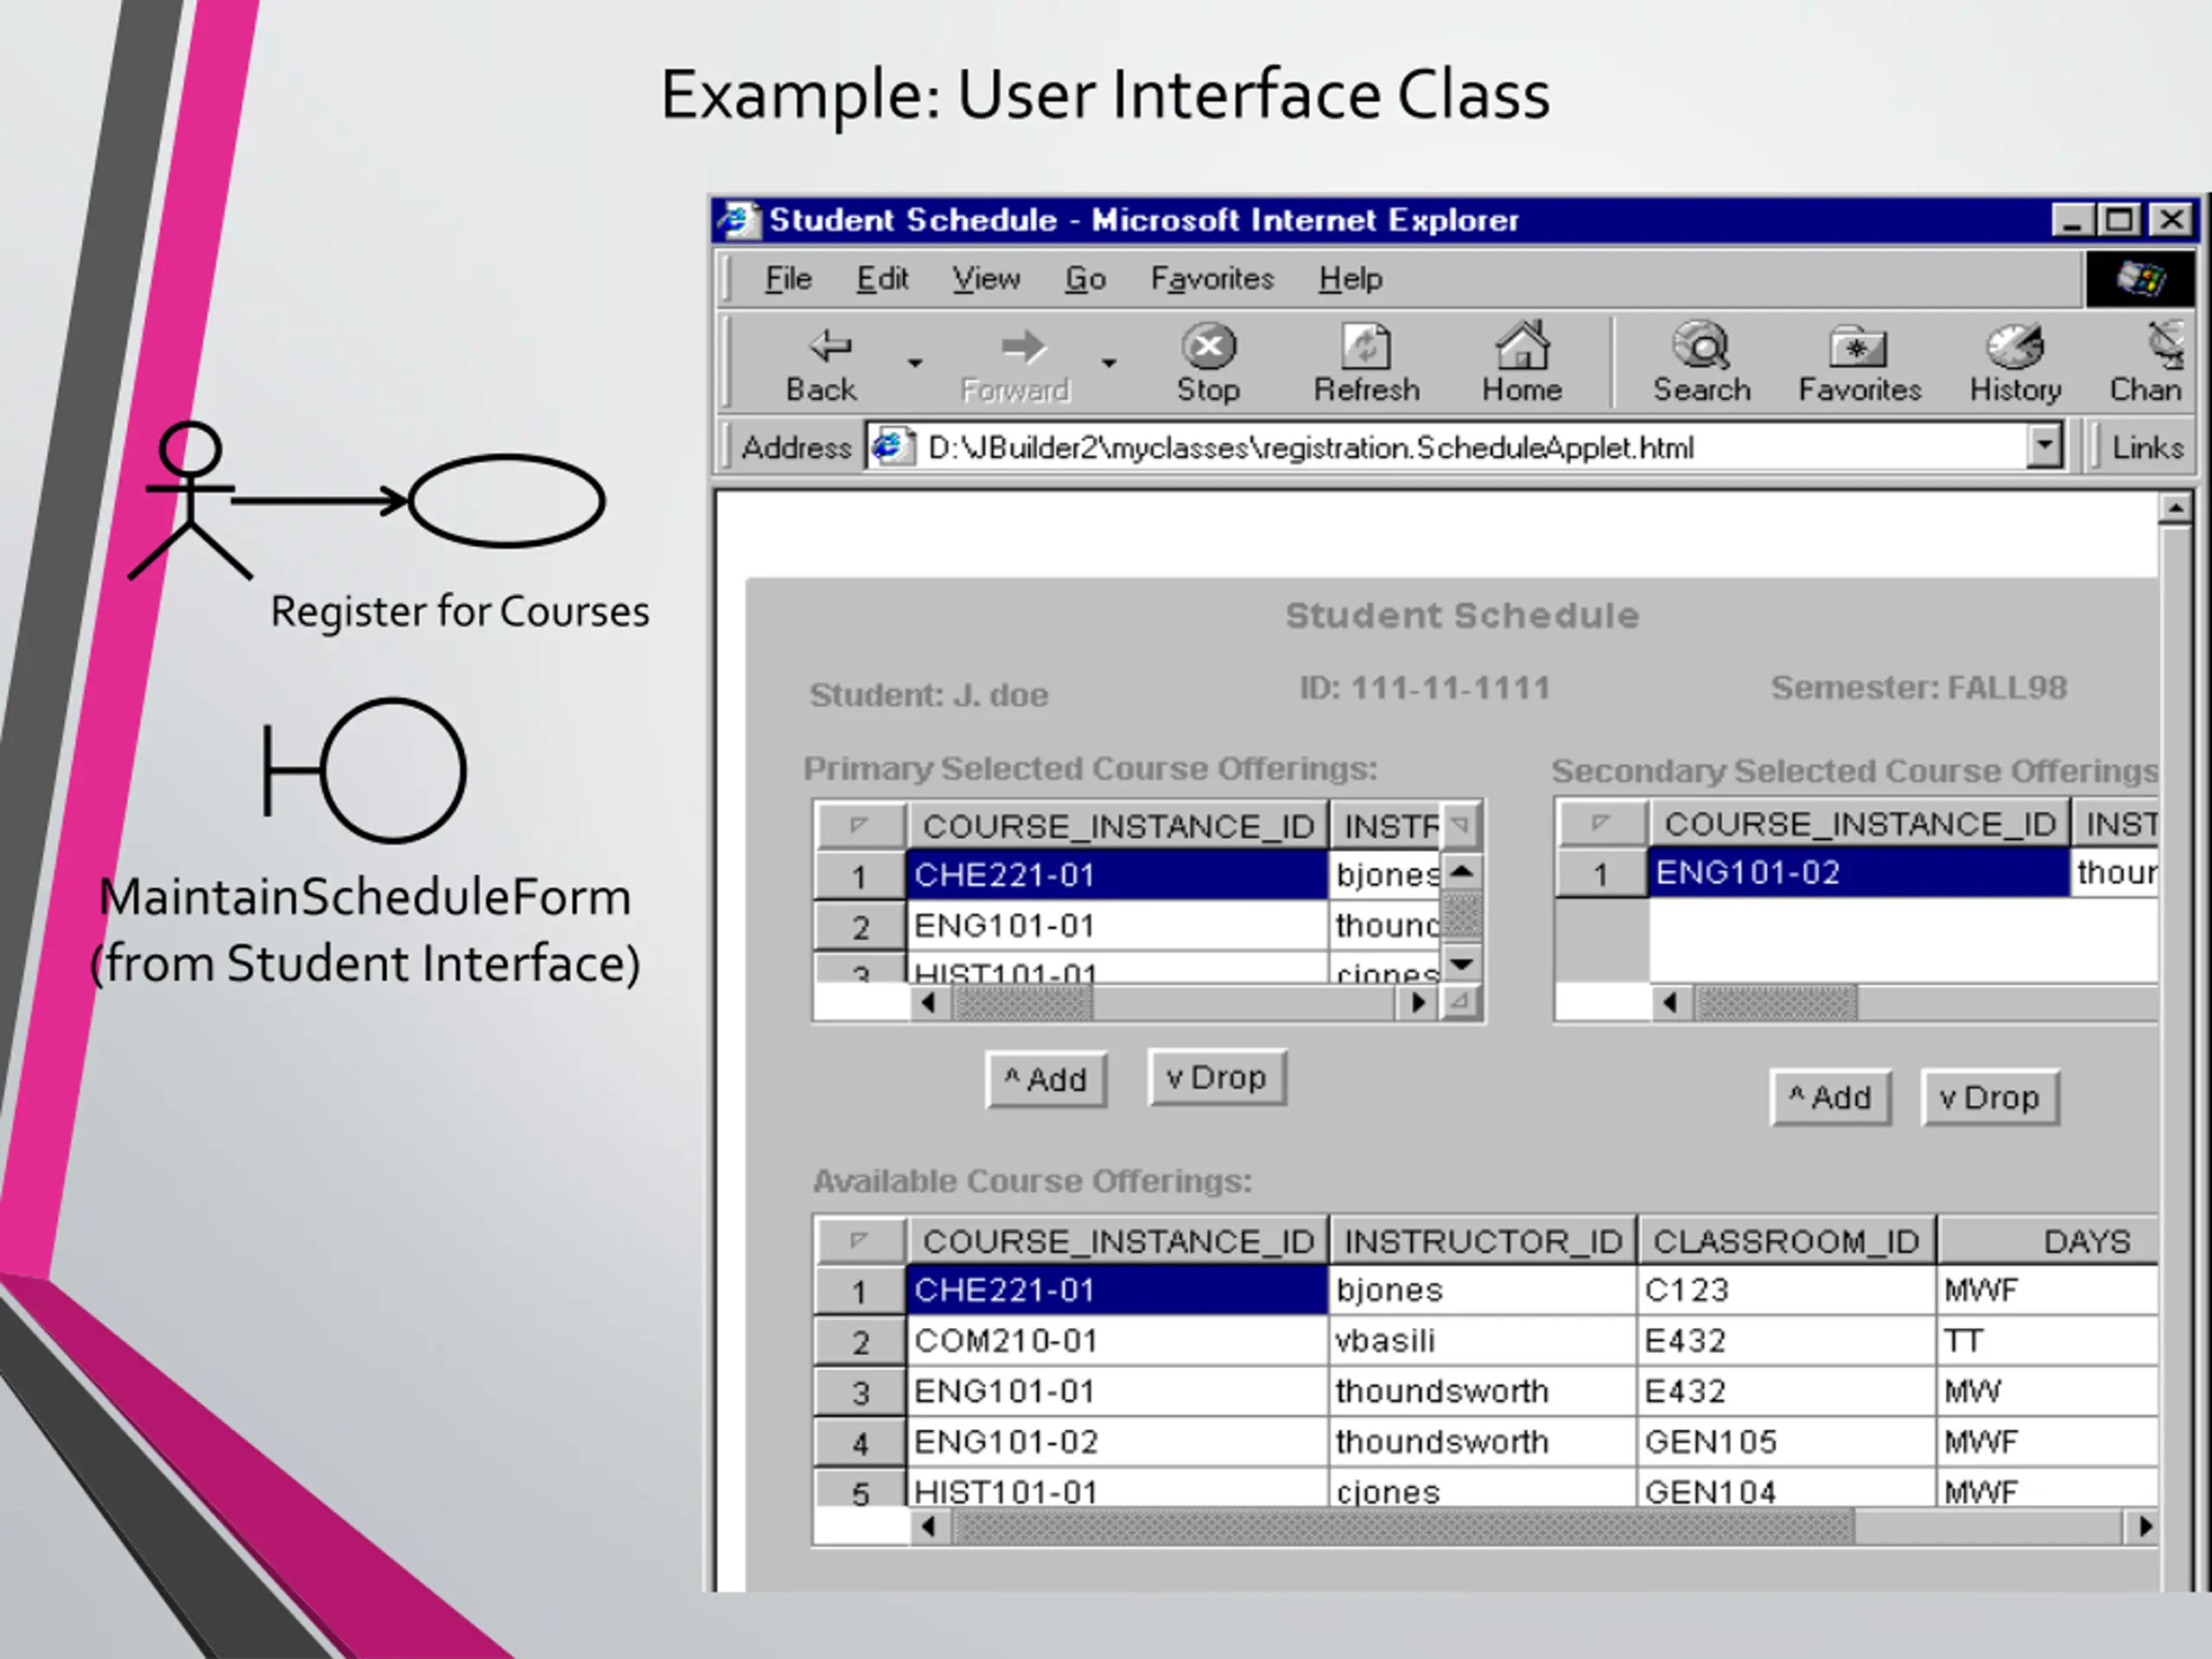Open the Favorites menu
Image resolution: width=2212 pixels, height=1659 pixels.
click(x=1212, y=279)
